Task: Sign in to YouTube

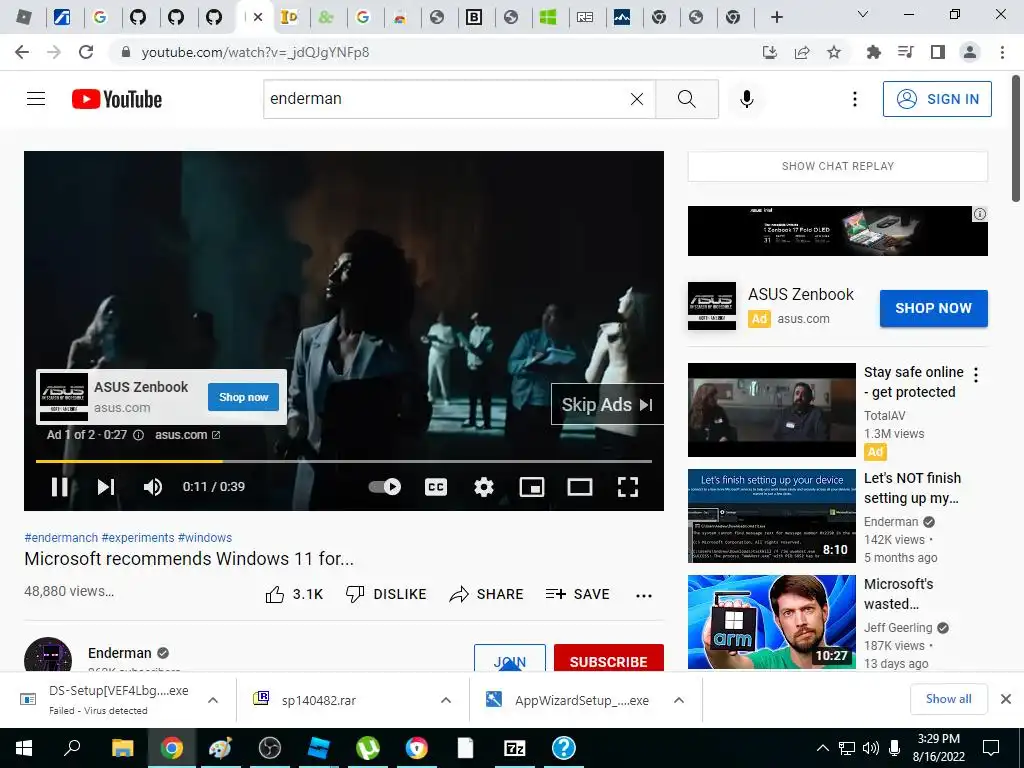Action: click(937, 99)
